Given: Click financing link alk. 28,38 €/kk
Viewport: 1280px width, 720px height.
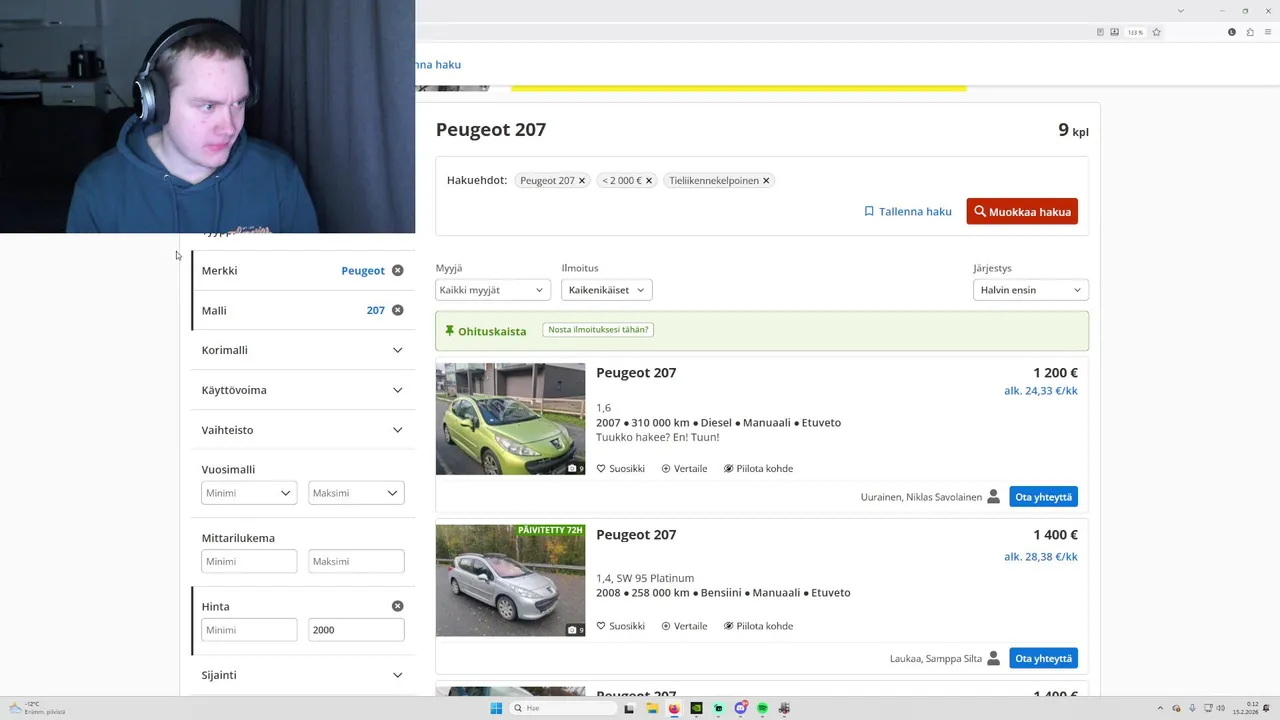Looking at the screenshot, I should click(1040, 557).
